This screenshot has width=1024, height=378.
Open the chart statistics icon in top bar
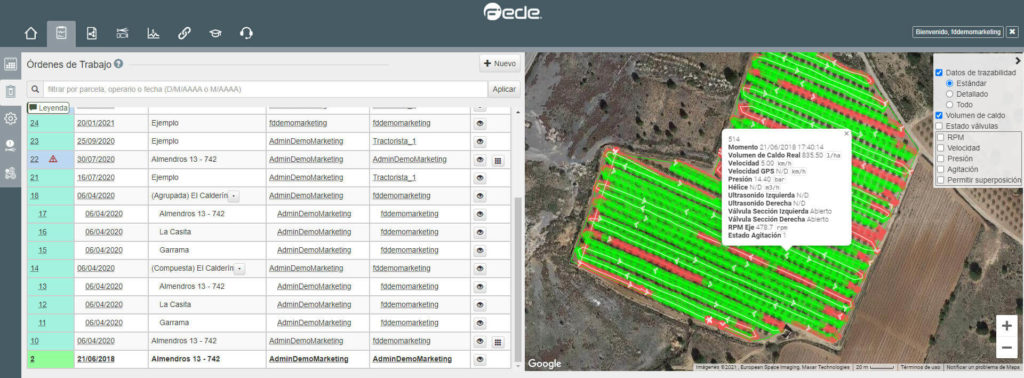tap(153, 33)
